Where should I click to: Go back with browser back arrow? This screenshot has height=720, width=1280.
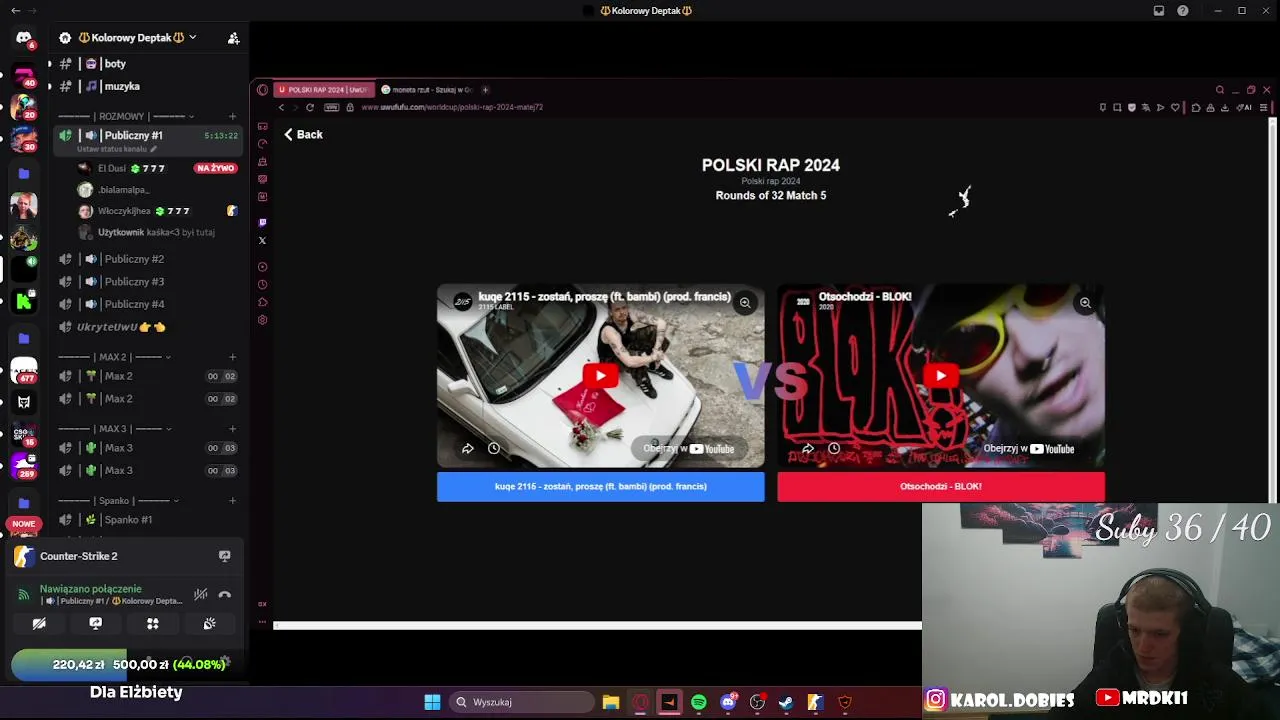(281, 107)
